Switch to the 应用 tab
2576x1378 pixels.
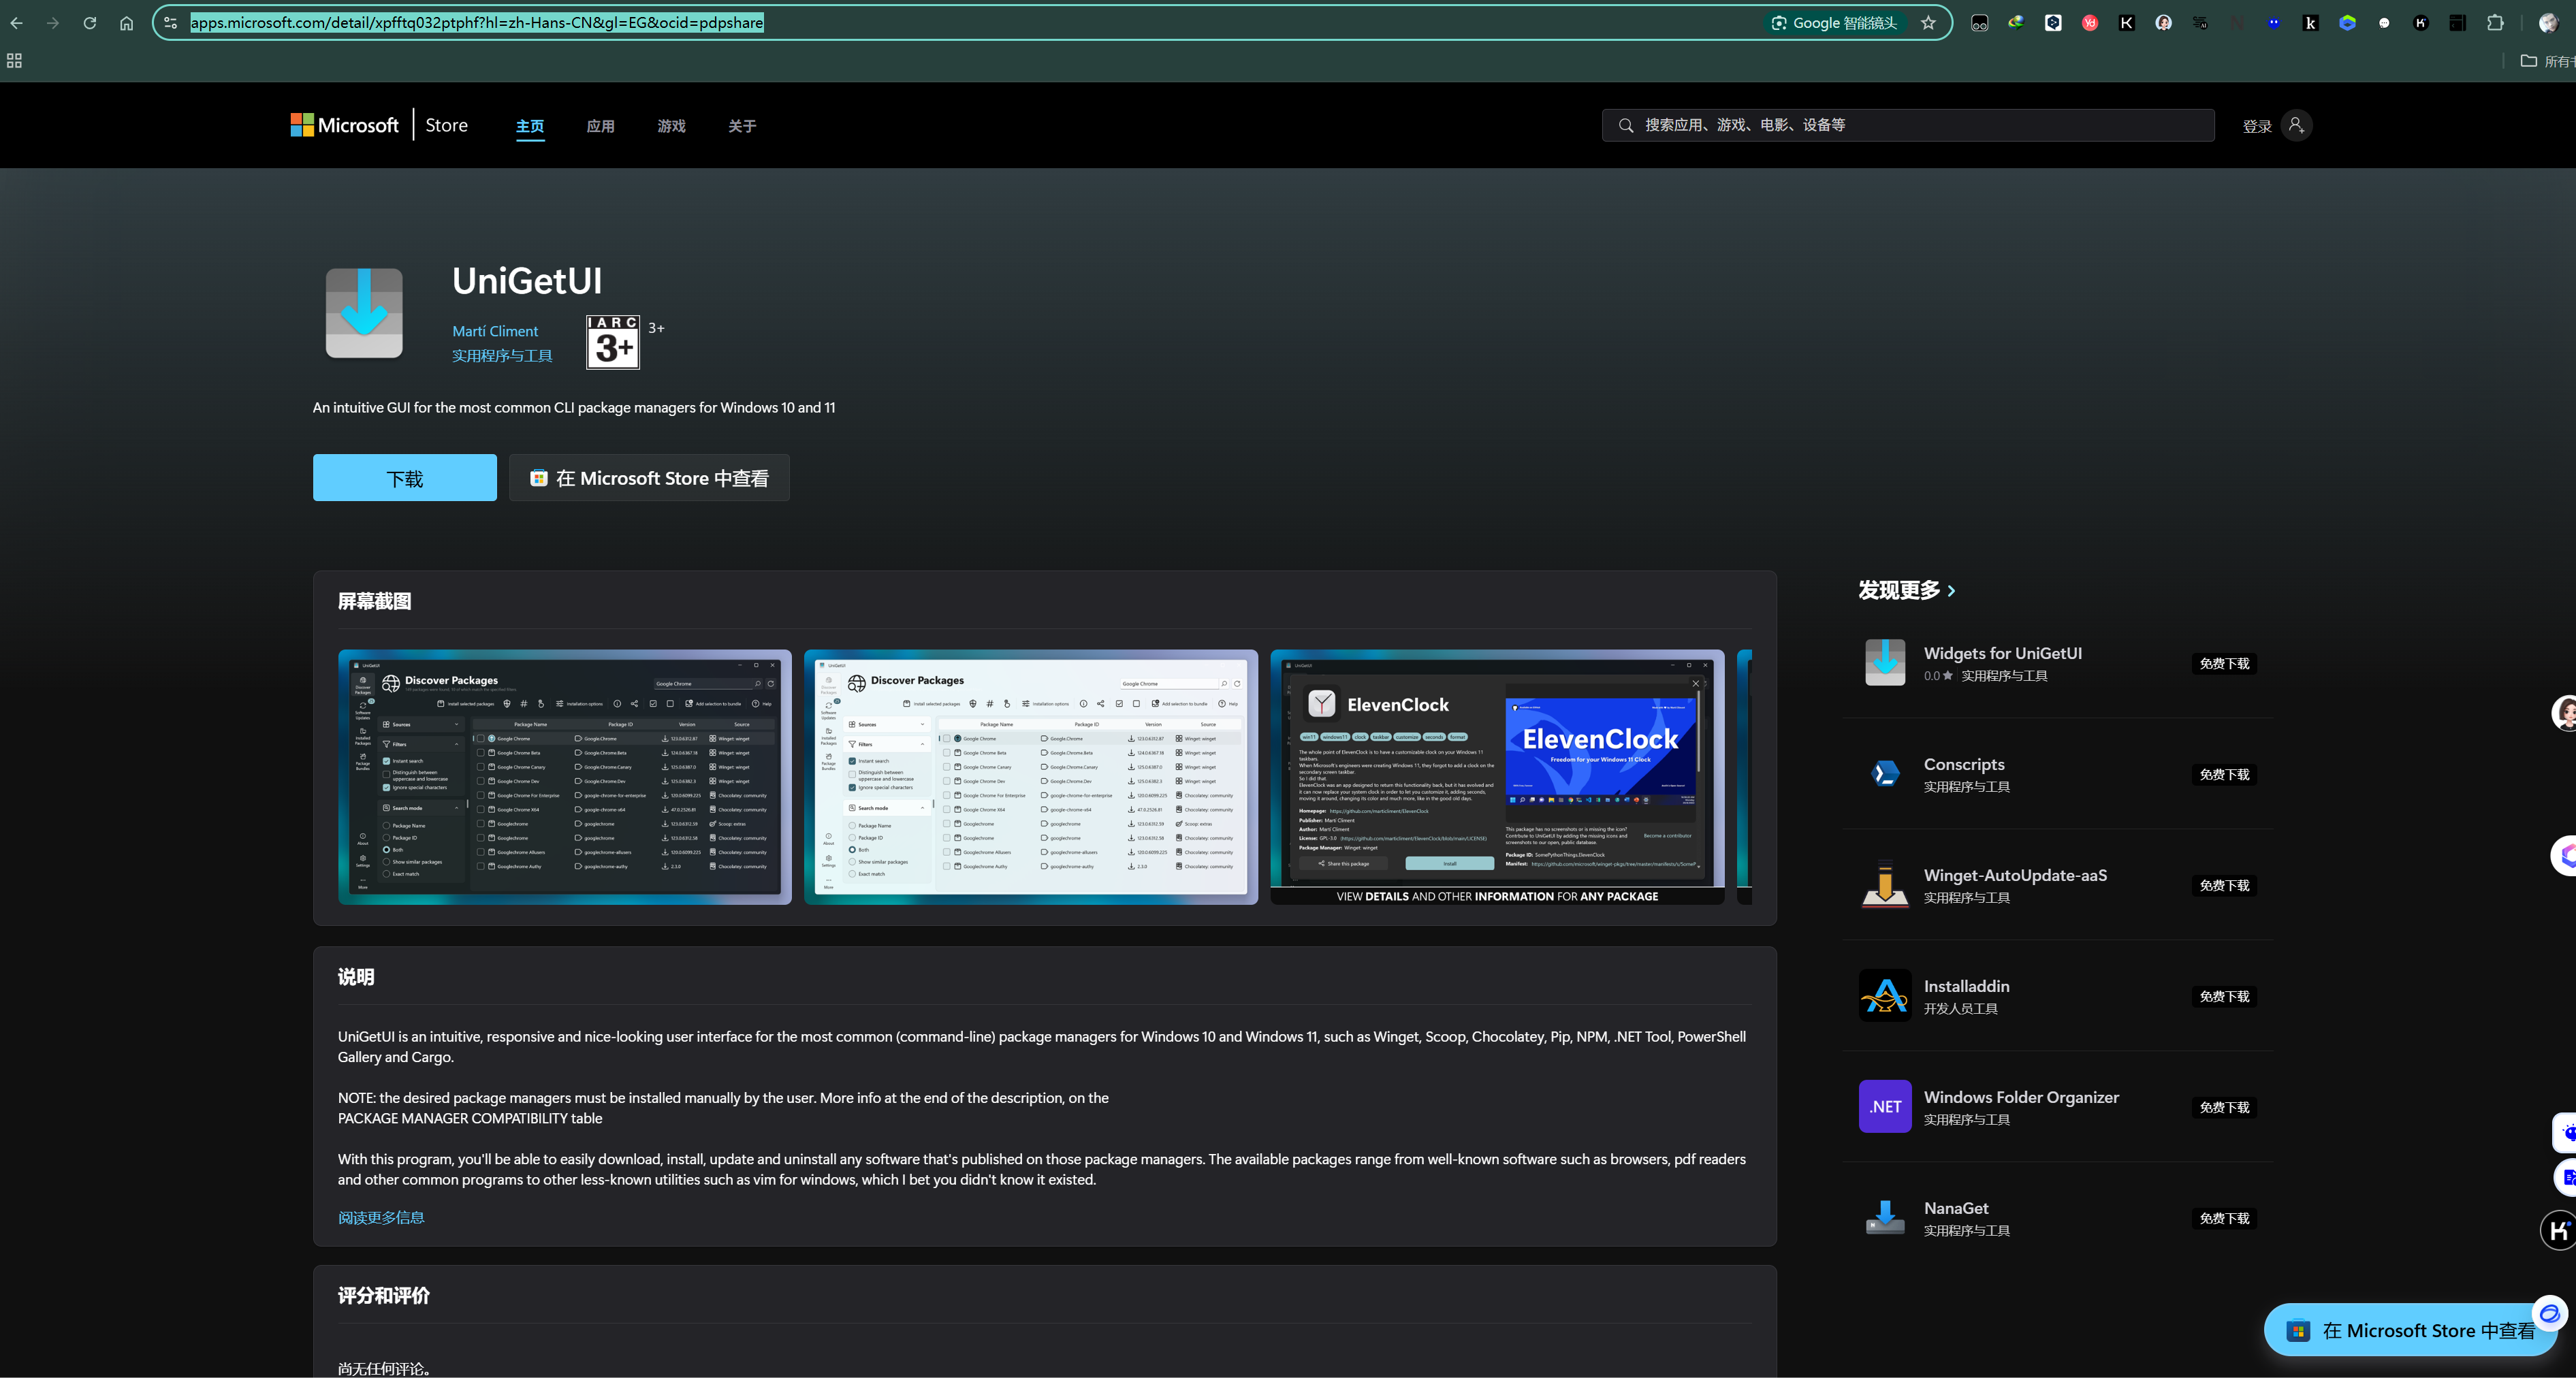pyautogui.click(x=600, y=126)
